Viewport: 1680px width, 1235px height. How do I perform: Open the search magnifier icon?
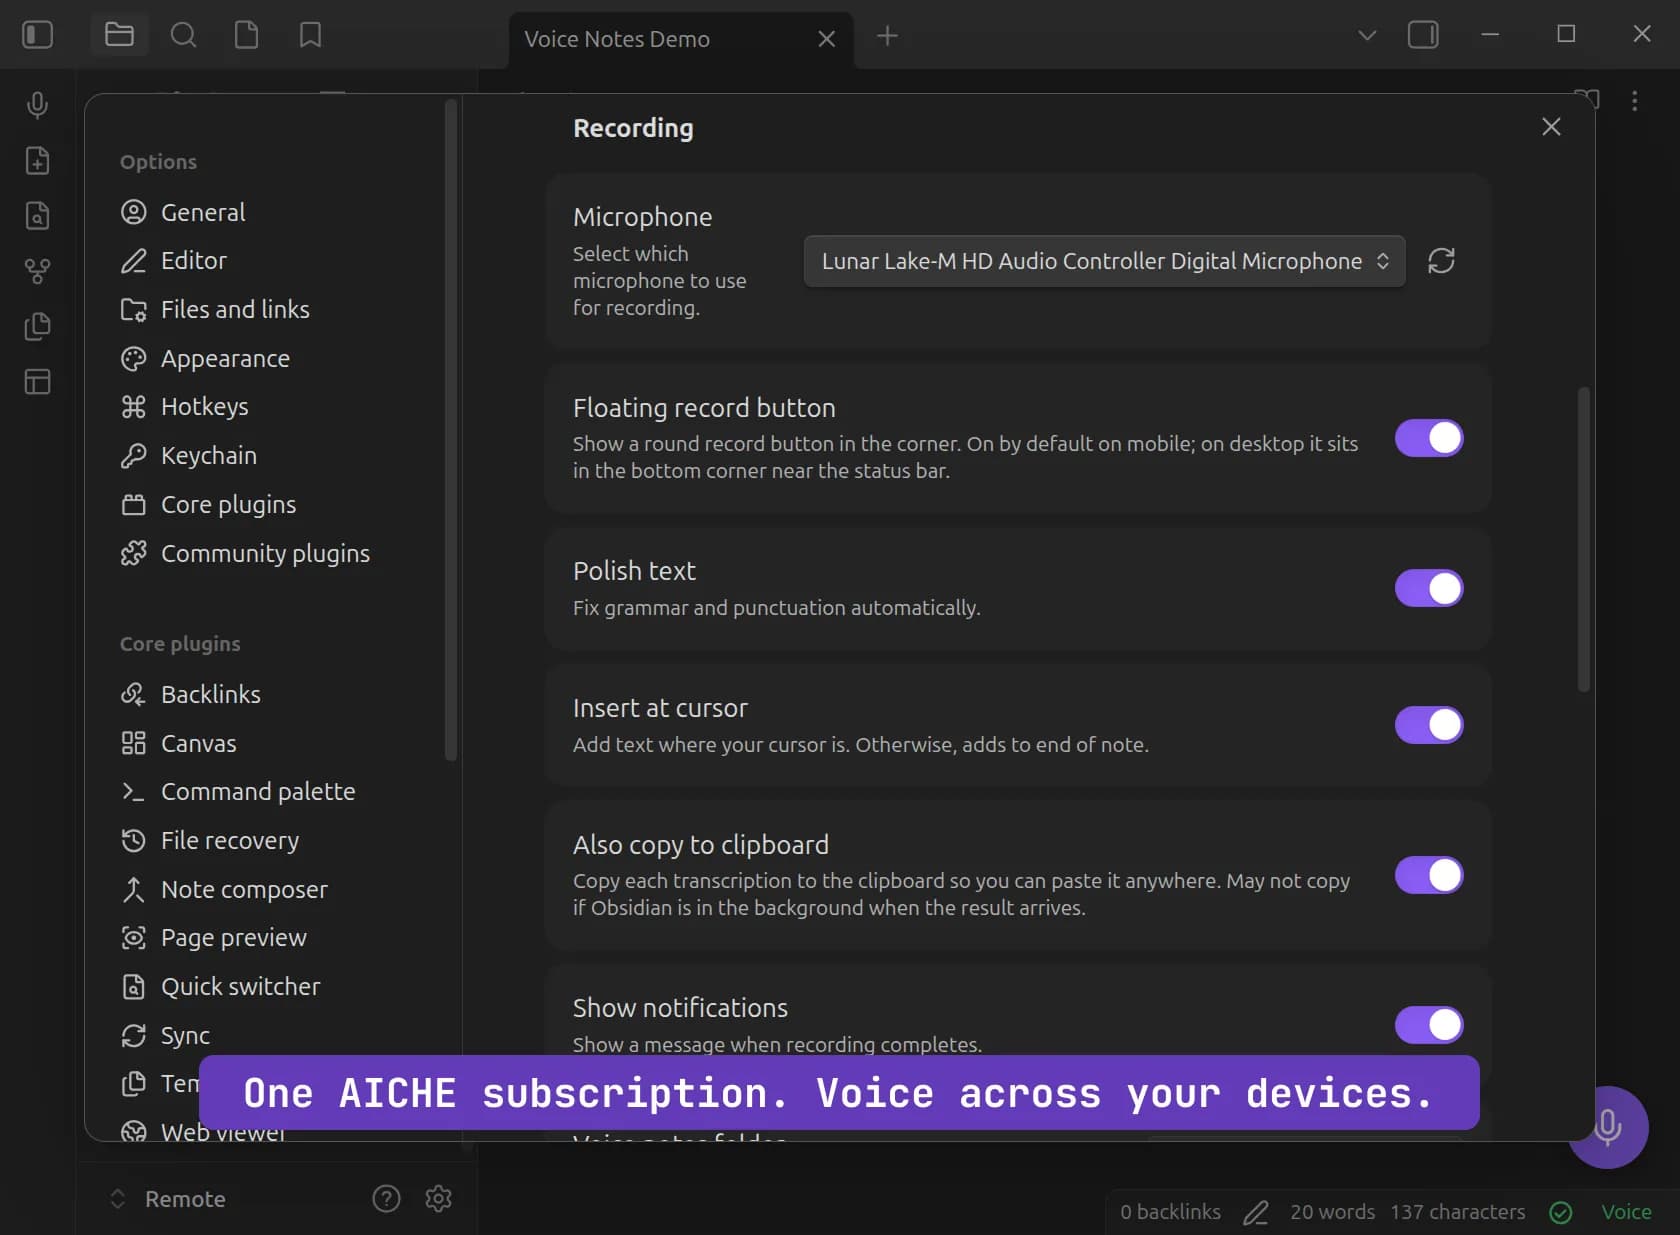[183, 35]
